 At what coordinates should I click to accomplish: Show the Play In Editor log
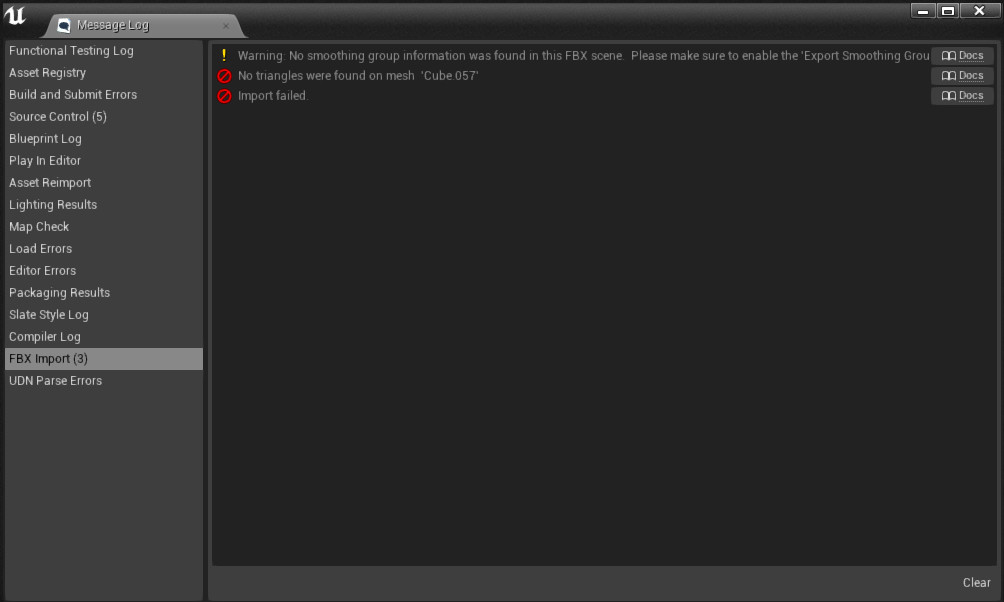point(104,161)
